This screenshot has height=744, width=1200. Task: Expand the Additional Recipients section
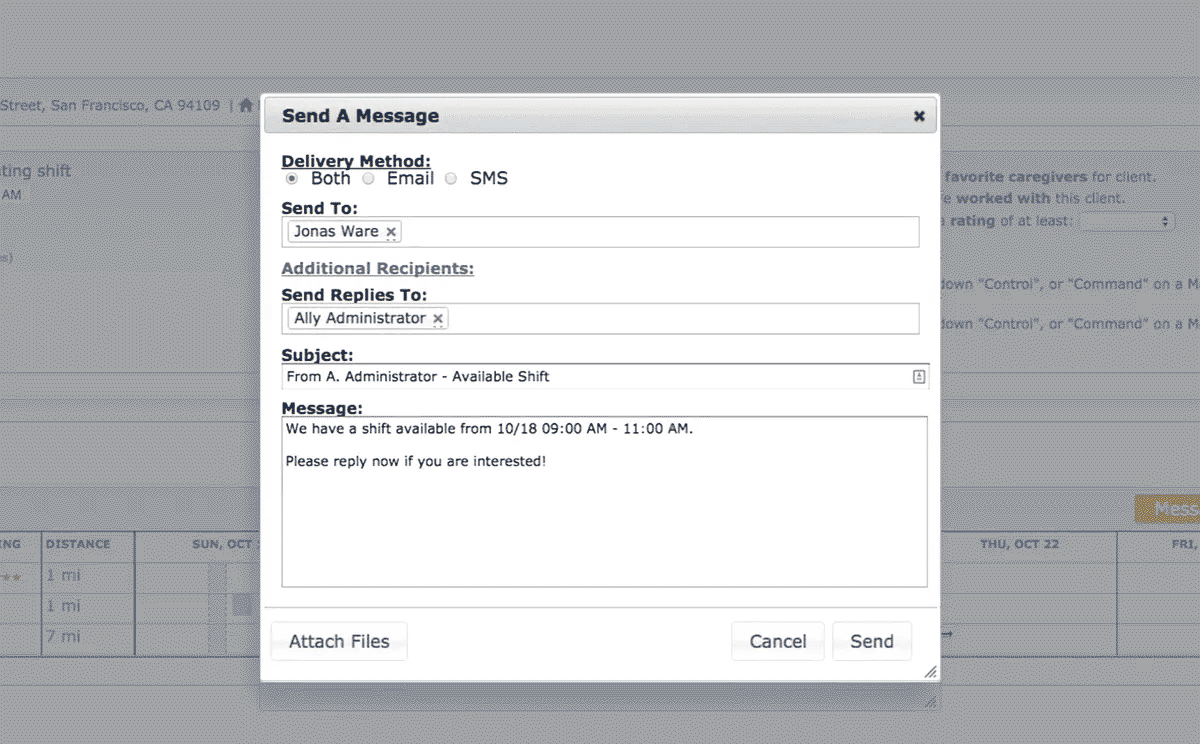click(377, 269)
